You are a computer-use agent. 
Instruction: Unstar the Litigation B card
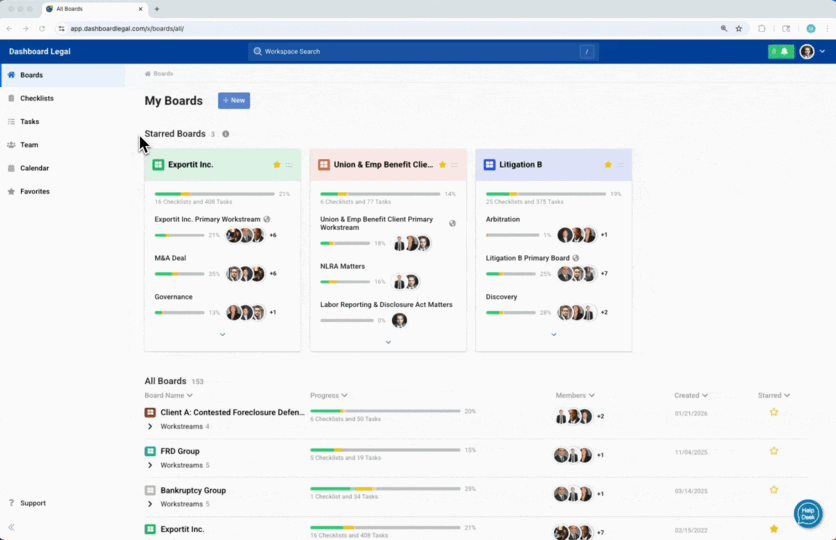click(607, 165)
